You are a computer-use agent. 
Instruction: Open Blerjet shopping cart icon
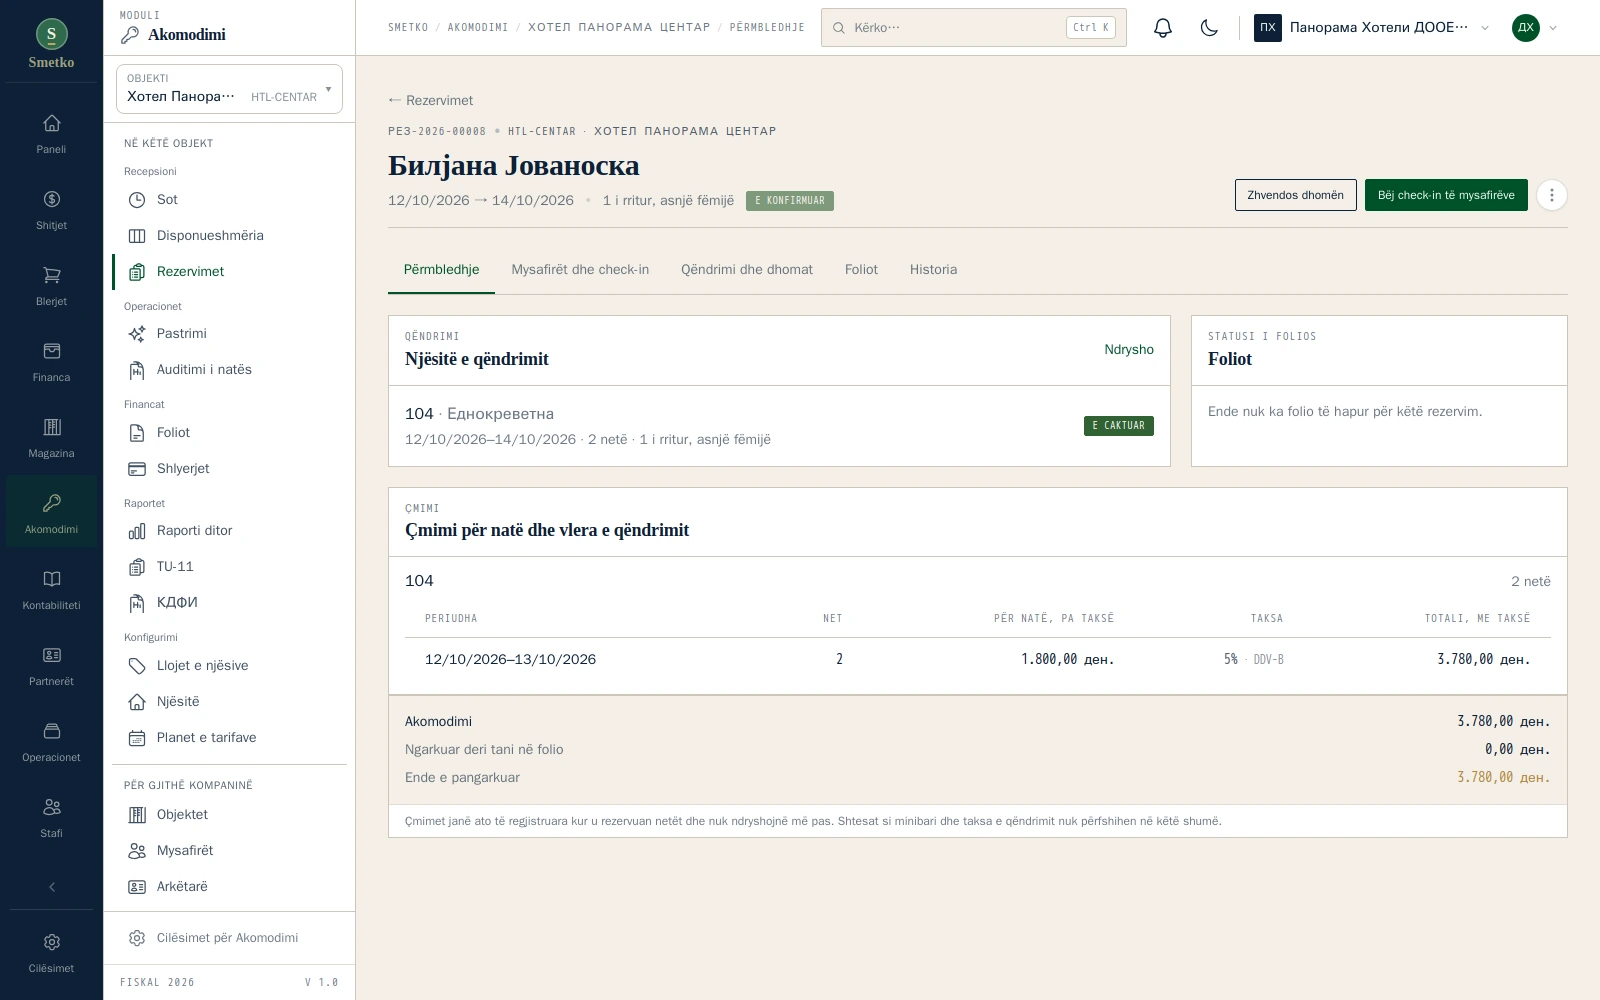[51, 287]
